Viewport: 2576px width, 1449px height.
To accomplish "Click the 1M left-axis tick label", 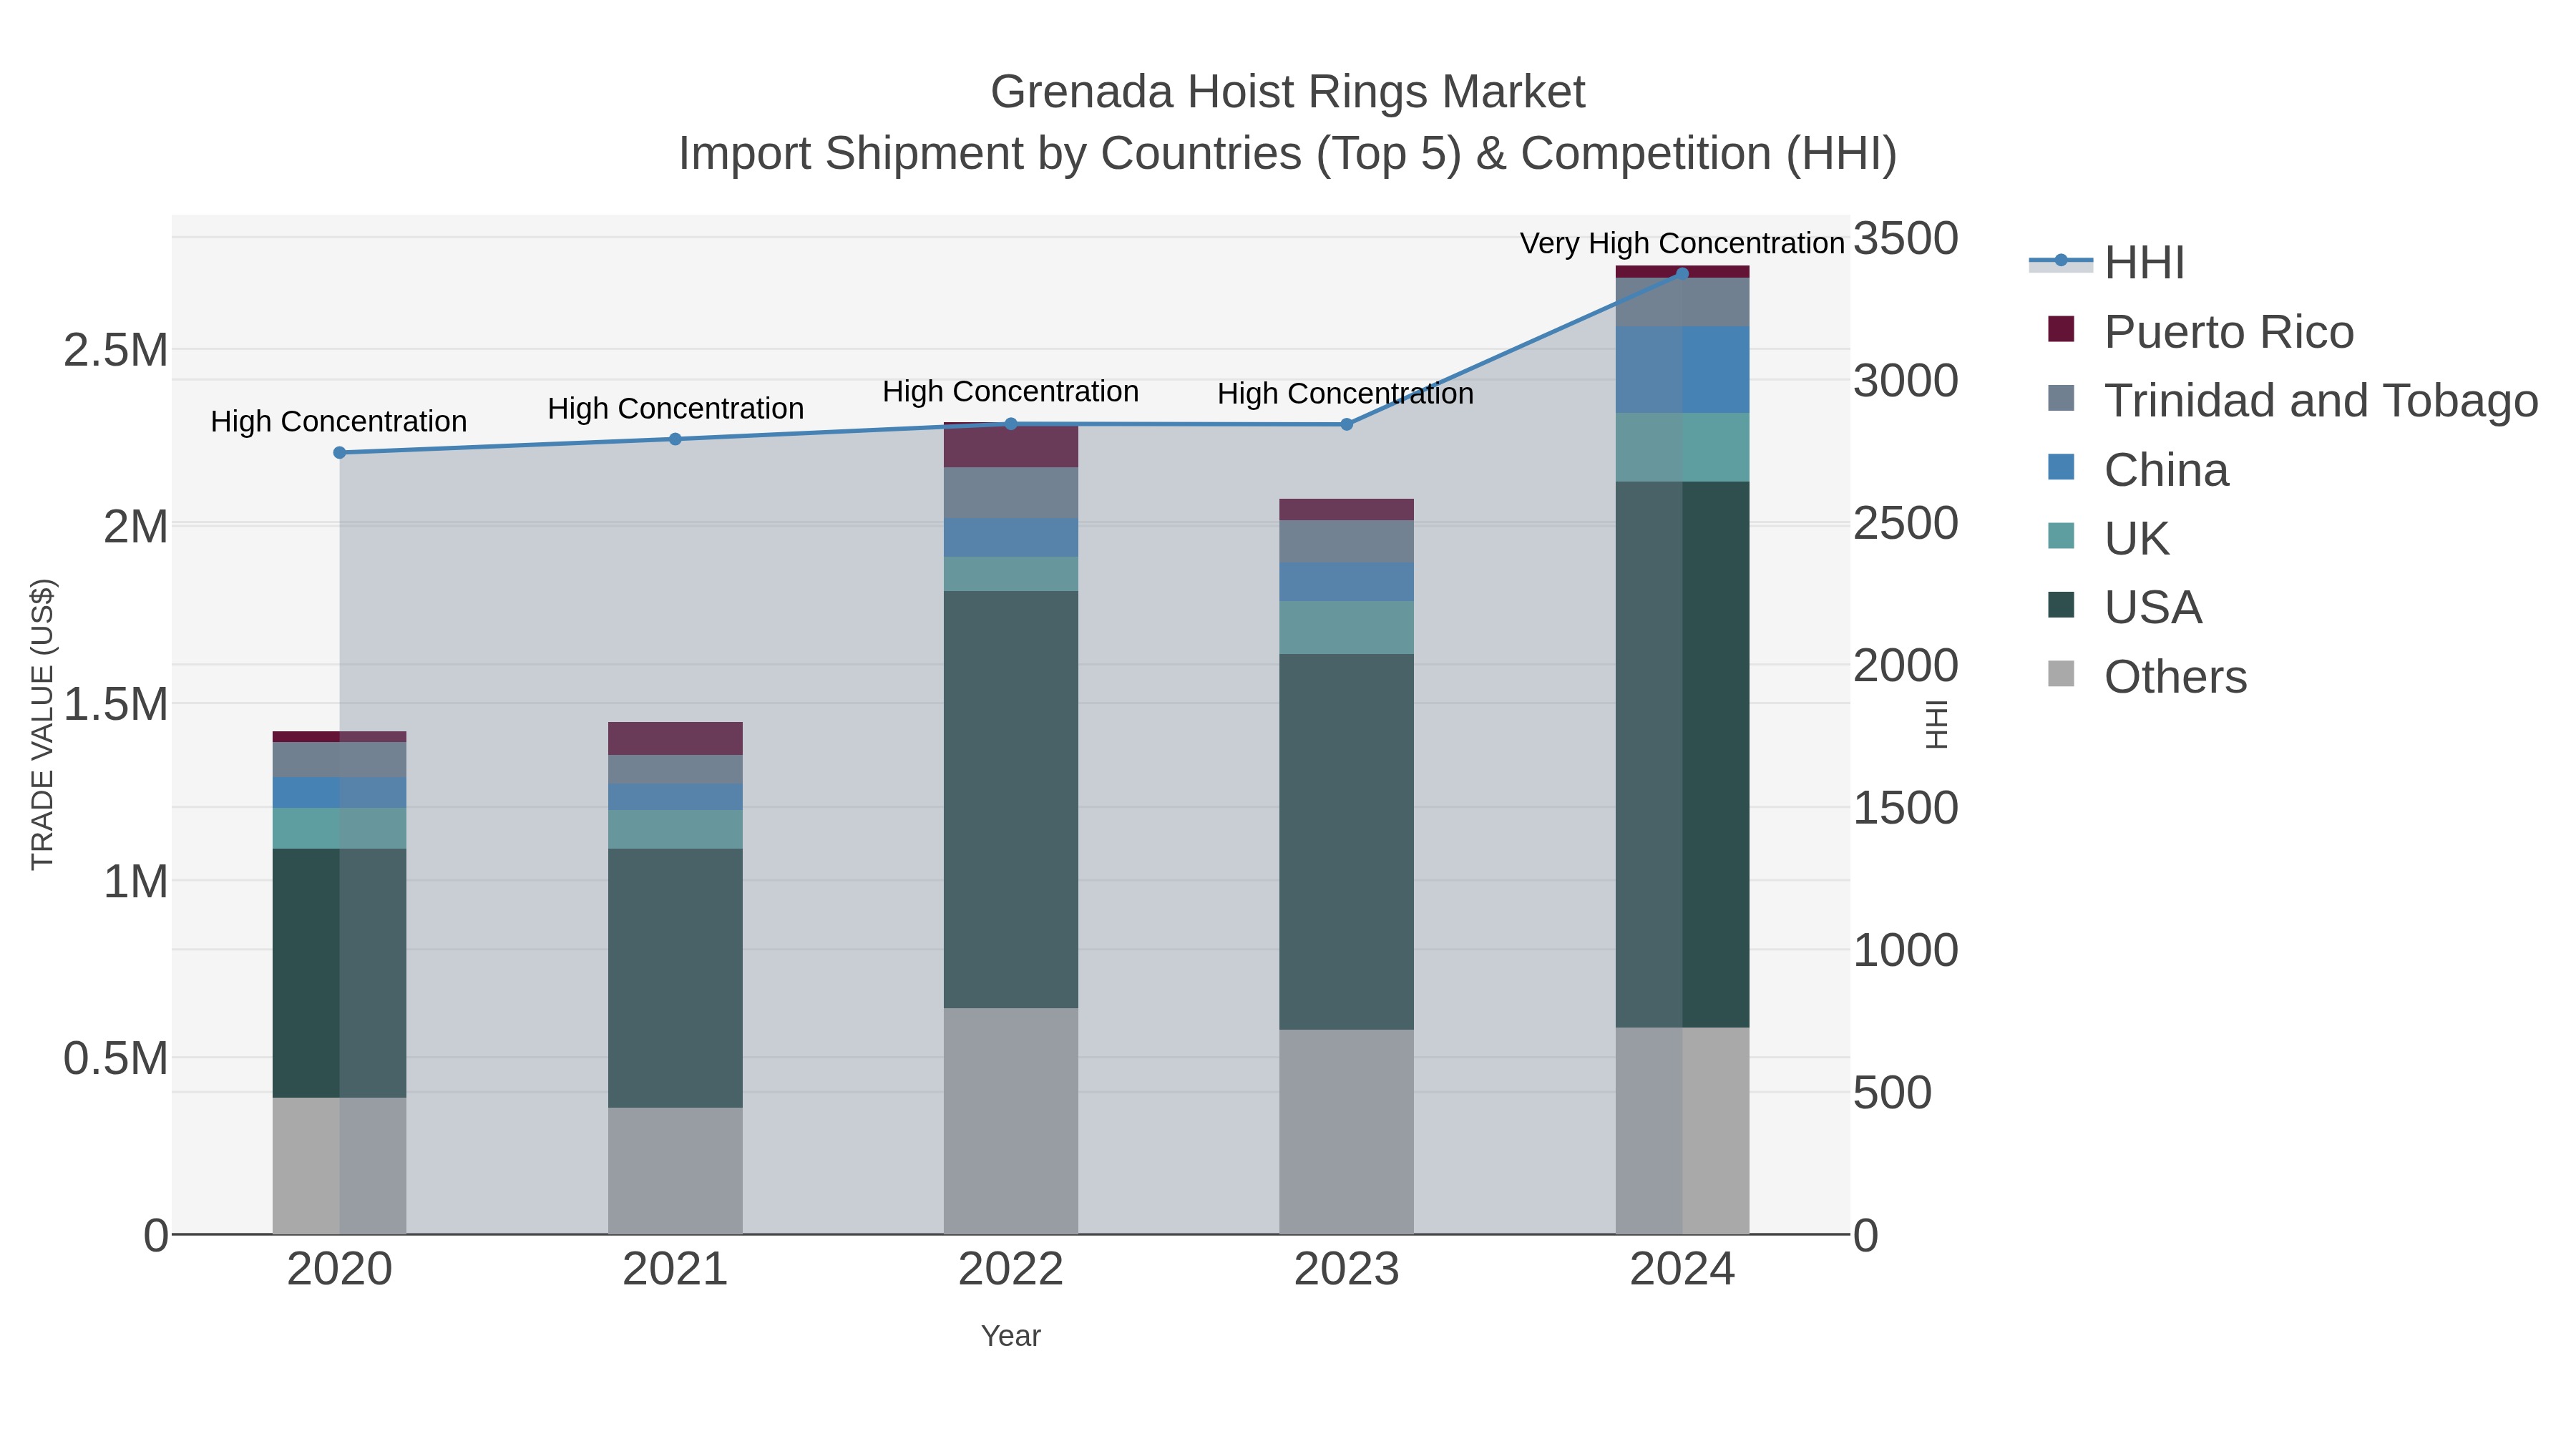I will pyautogui.click(x=136, y=881).
